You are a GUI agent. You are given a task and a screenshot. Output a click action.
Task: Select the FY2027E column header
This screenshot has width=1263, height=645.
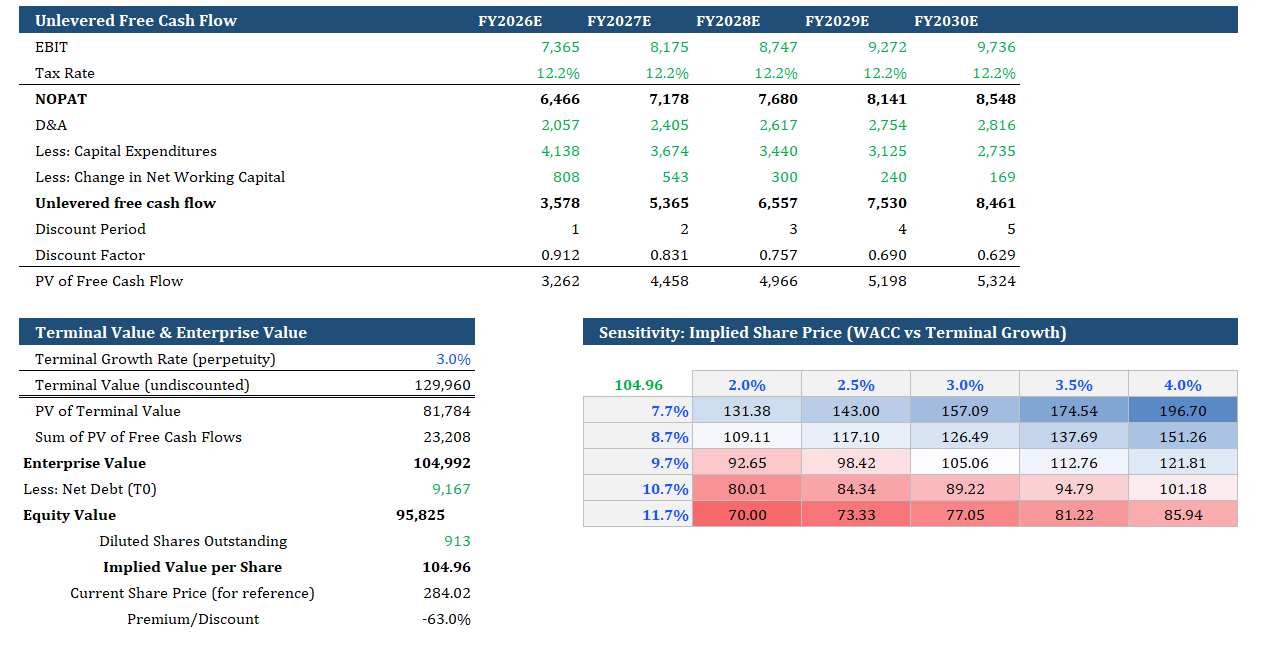pos(619,21)
